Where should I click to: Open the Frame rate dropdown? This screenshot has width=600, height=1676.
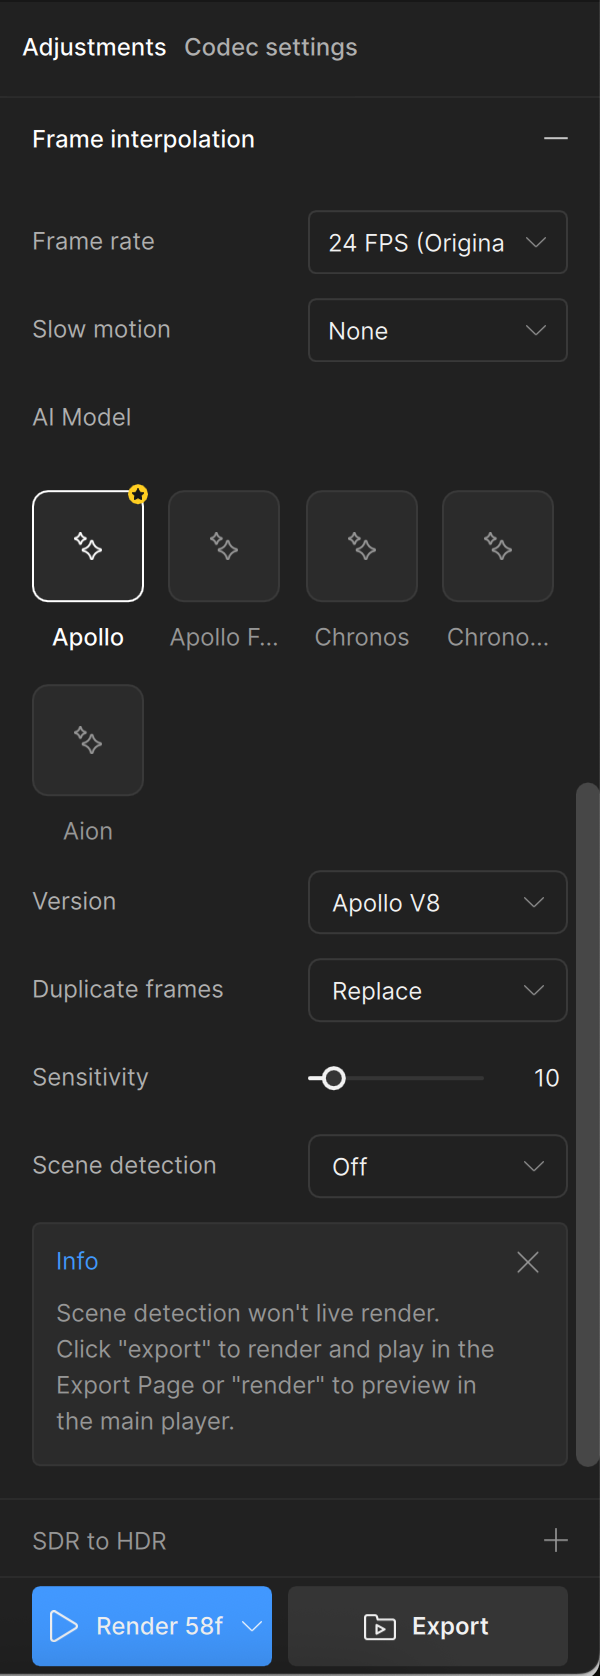438,242
